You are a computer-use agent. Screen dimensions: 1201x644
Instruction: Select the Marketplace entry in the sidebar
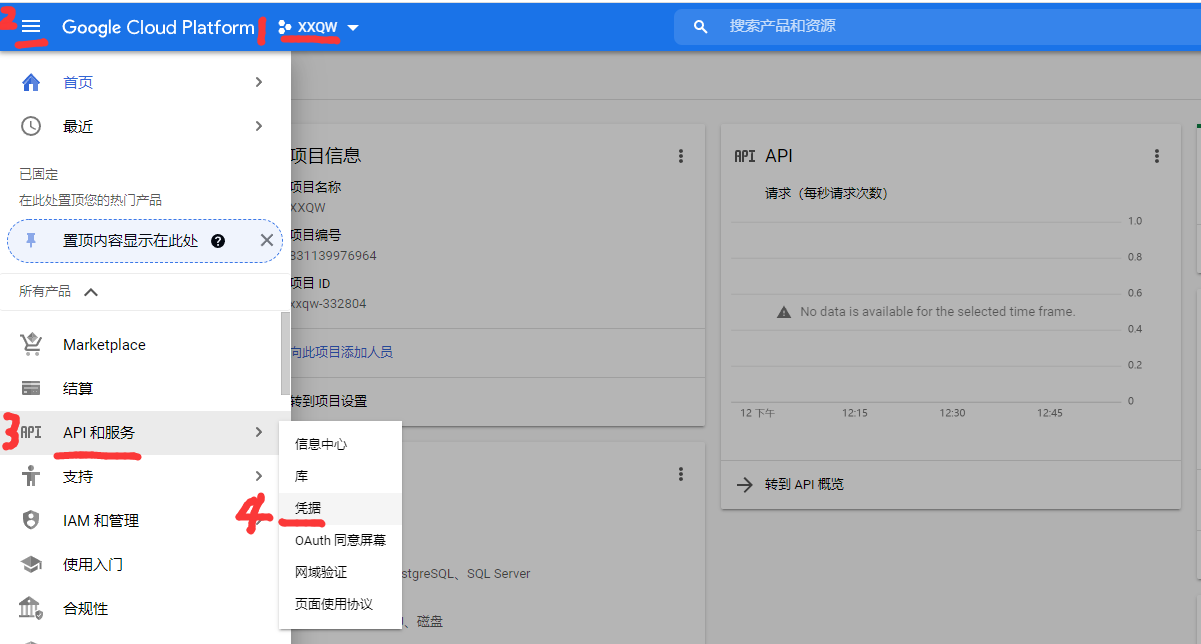[103, 343]
